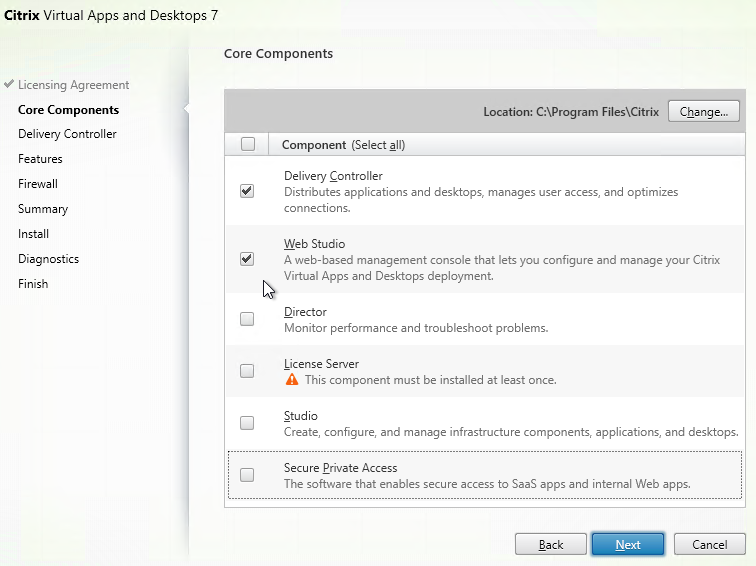The height and width of the screenshot is (566, 756).
Task: Go Back to the previous step
Action: click(551, 544)
